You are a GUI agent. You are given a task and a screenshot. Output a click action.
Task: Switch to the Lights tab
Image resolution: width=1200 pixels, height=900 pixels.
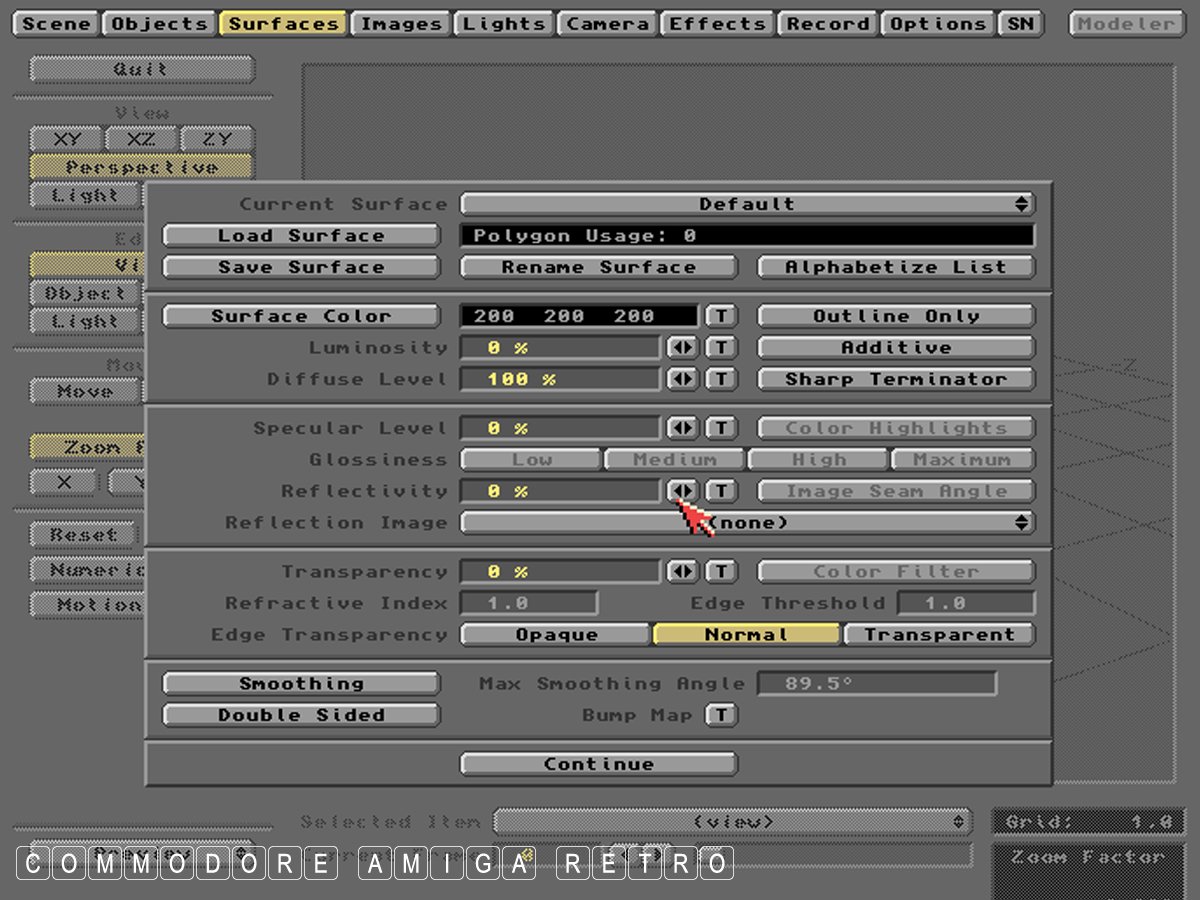(504, 24)
